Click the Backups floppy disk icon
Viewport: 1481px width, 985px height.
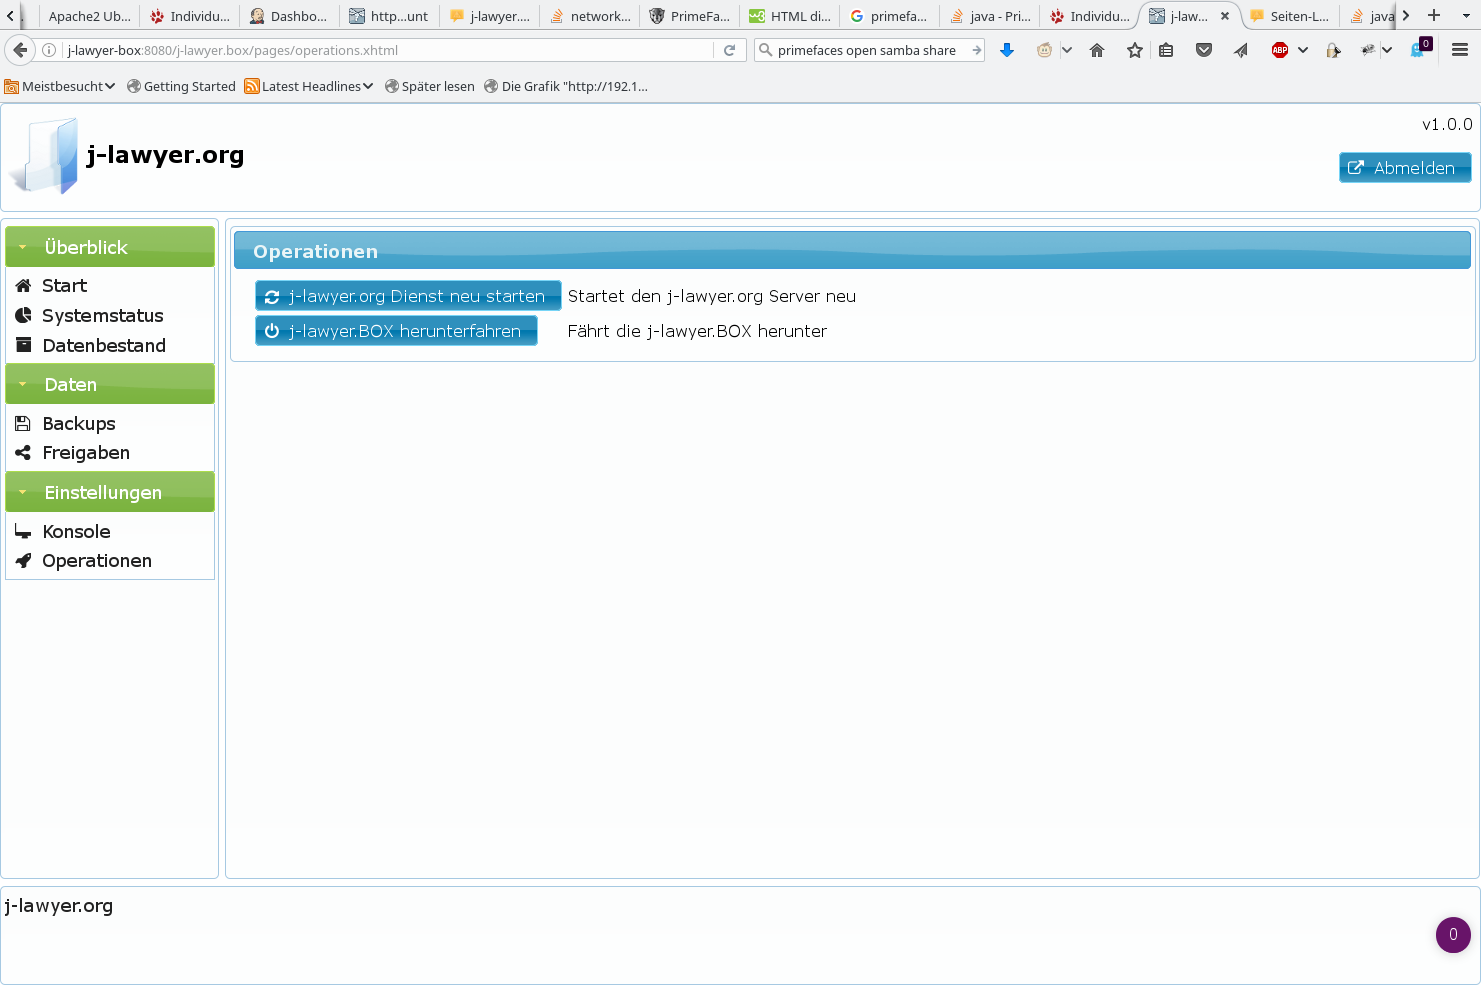(23, 424)
